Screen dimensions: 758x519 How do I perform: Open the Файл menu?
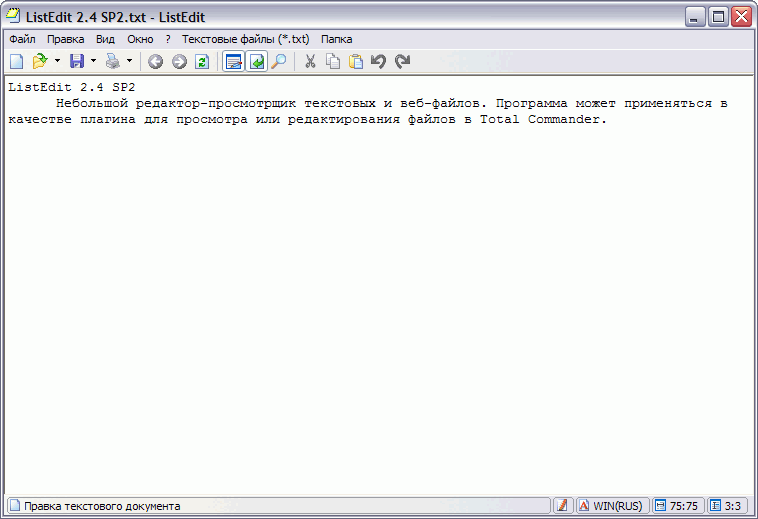[22, 39]
